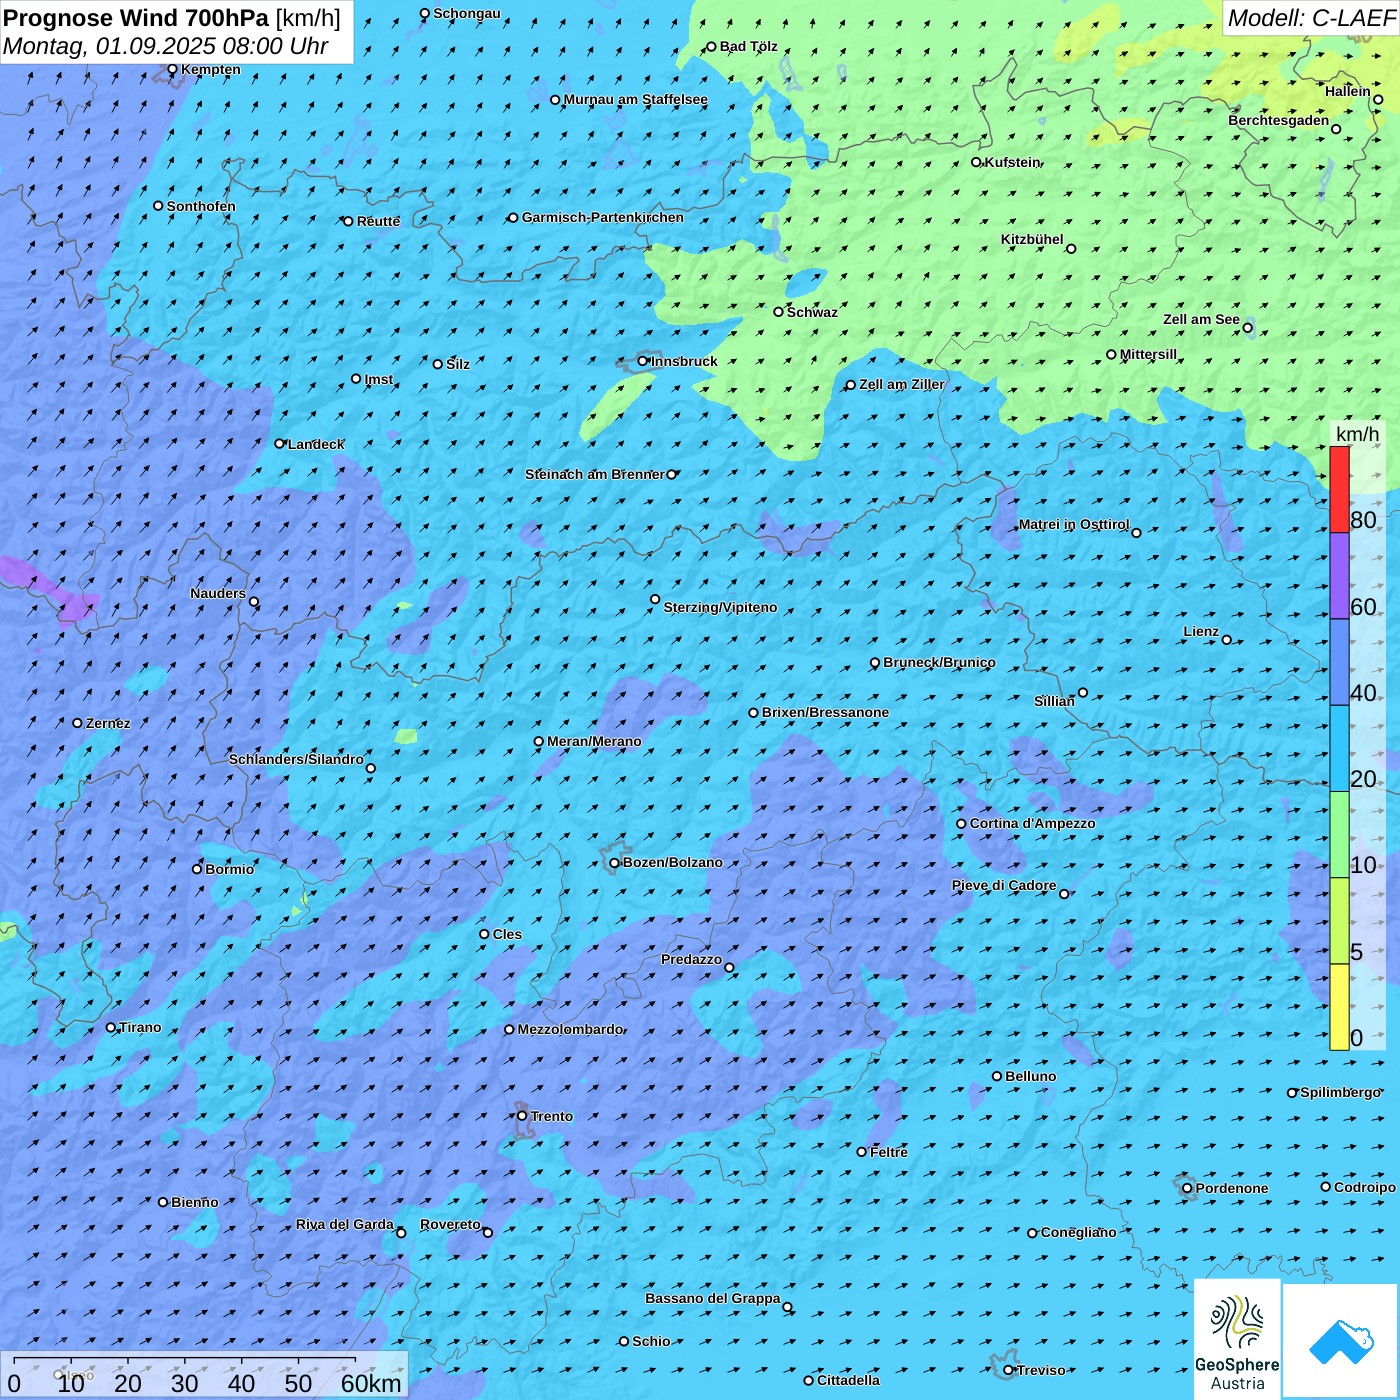Click the "Berchtesgaden" label

(1279, 120)
